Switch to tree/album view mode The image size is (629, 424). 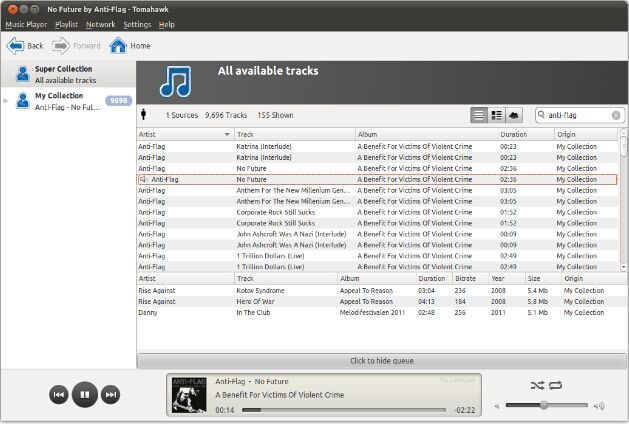[x=497, y=116]
